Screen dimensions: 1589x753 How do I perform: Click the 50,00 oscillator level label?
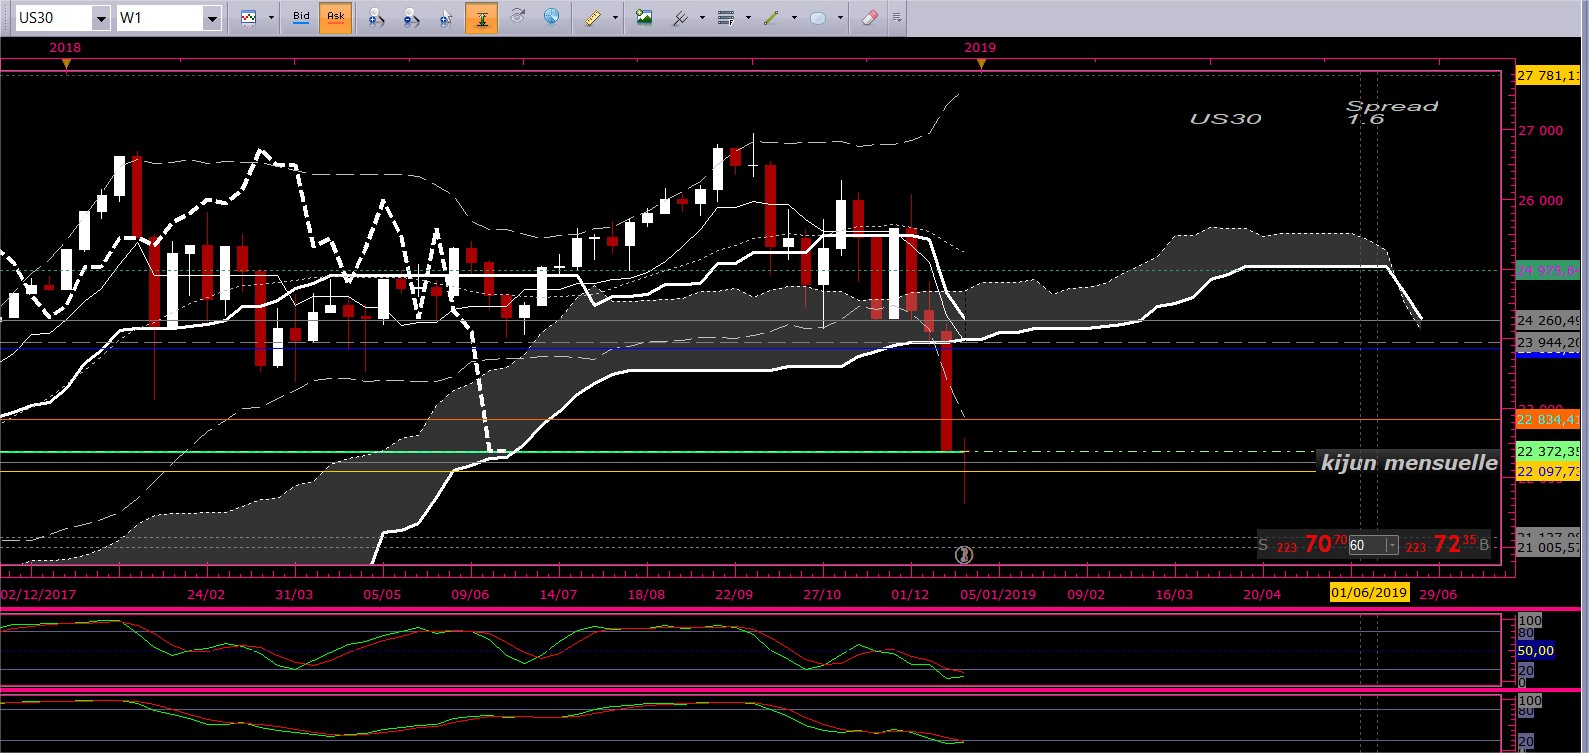pos(1535,650)
